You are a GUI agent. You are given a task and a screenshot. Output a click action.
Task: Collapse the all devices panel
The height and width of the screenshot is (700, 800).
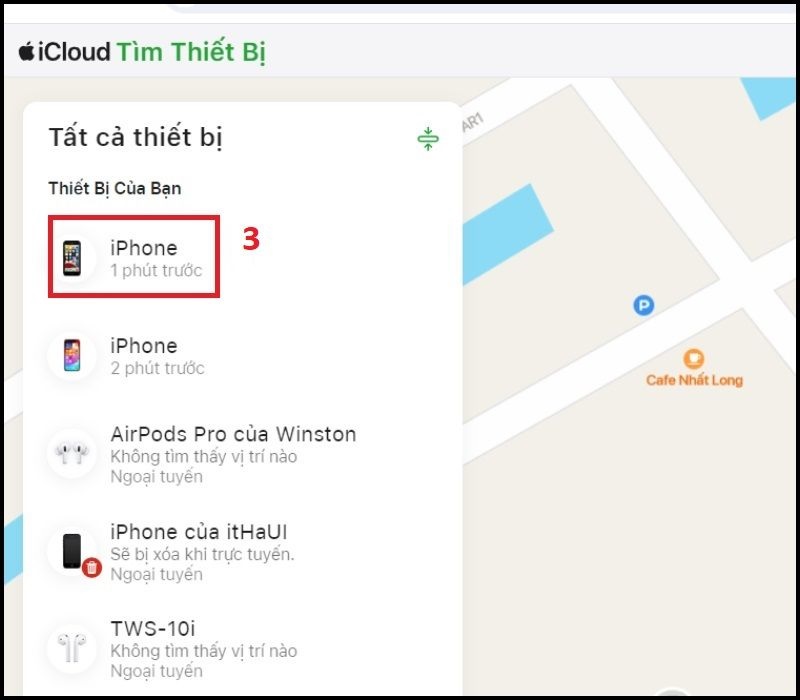point(428,139)
